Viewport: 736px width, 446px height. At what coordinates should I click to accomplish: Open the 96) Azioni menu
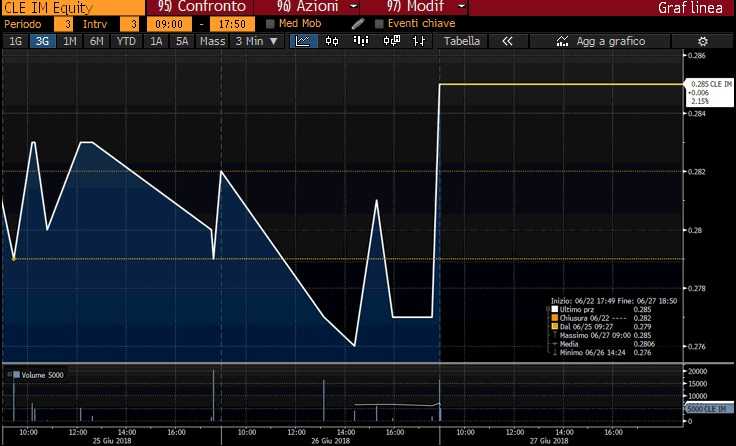[307, 7]
